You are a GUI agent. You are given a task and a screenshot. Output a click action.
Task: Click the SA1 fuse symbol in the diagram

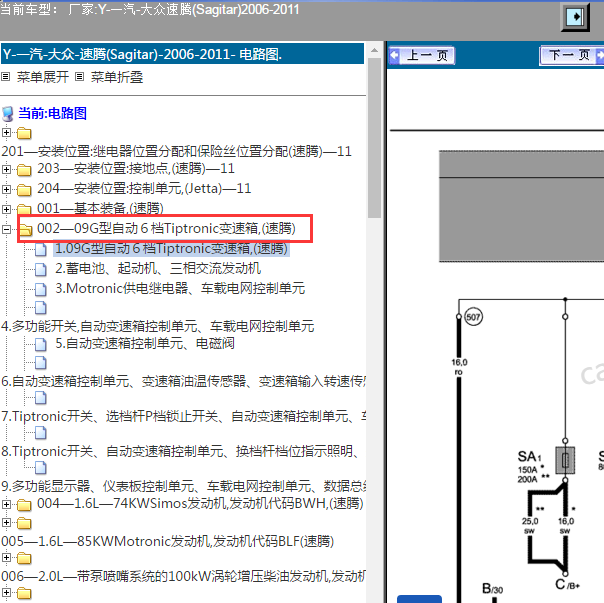click(x=565, y=460)
